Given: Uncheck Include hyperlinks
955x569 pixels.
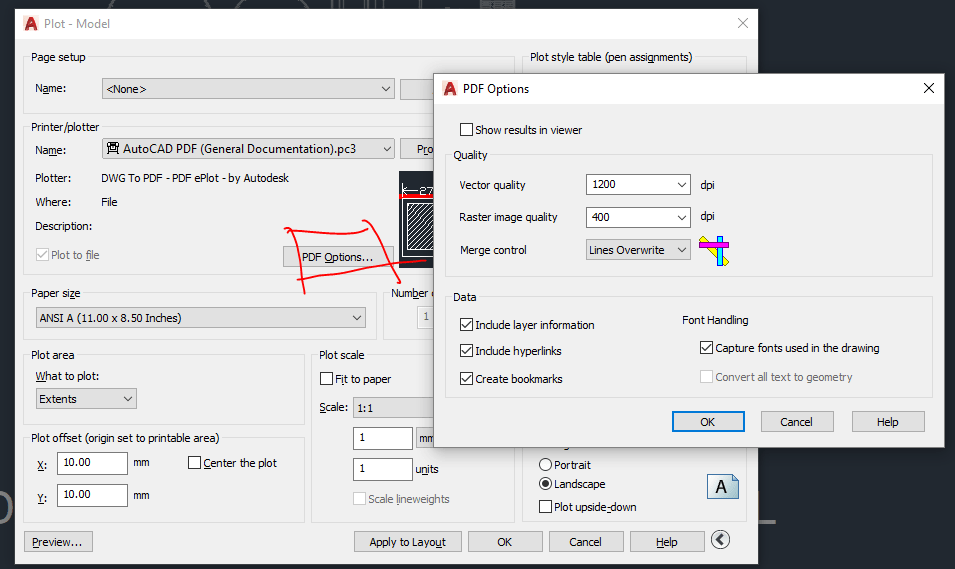Looking at the screenshot, I should [x=467, y=351].
